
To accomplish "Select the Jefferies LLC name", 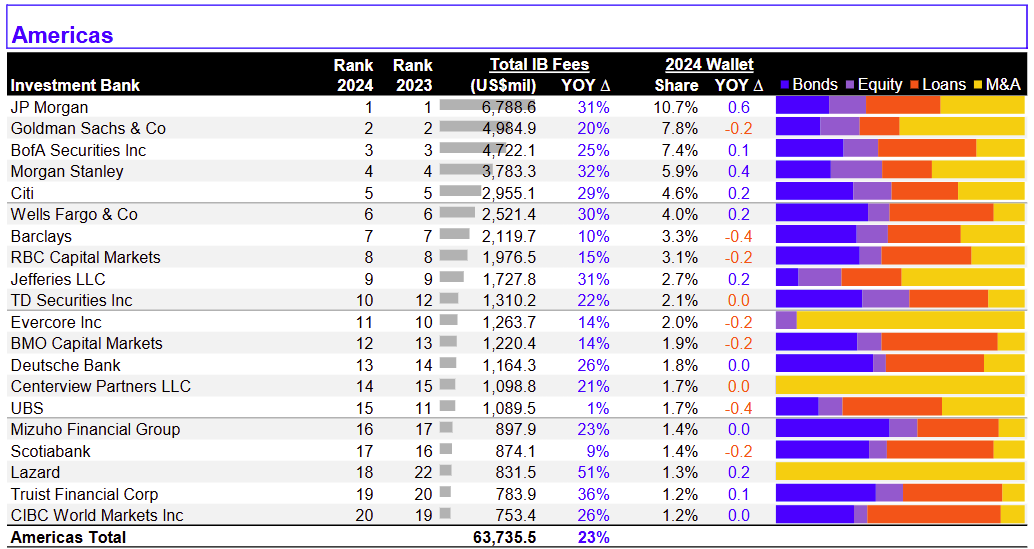I will pos(58,279).
